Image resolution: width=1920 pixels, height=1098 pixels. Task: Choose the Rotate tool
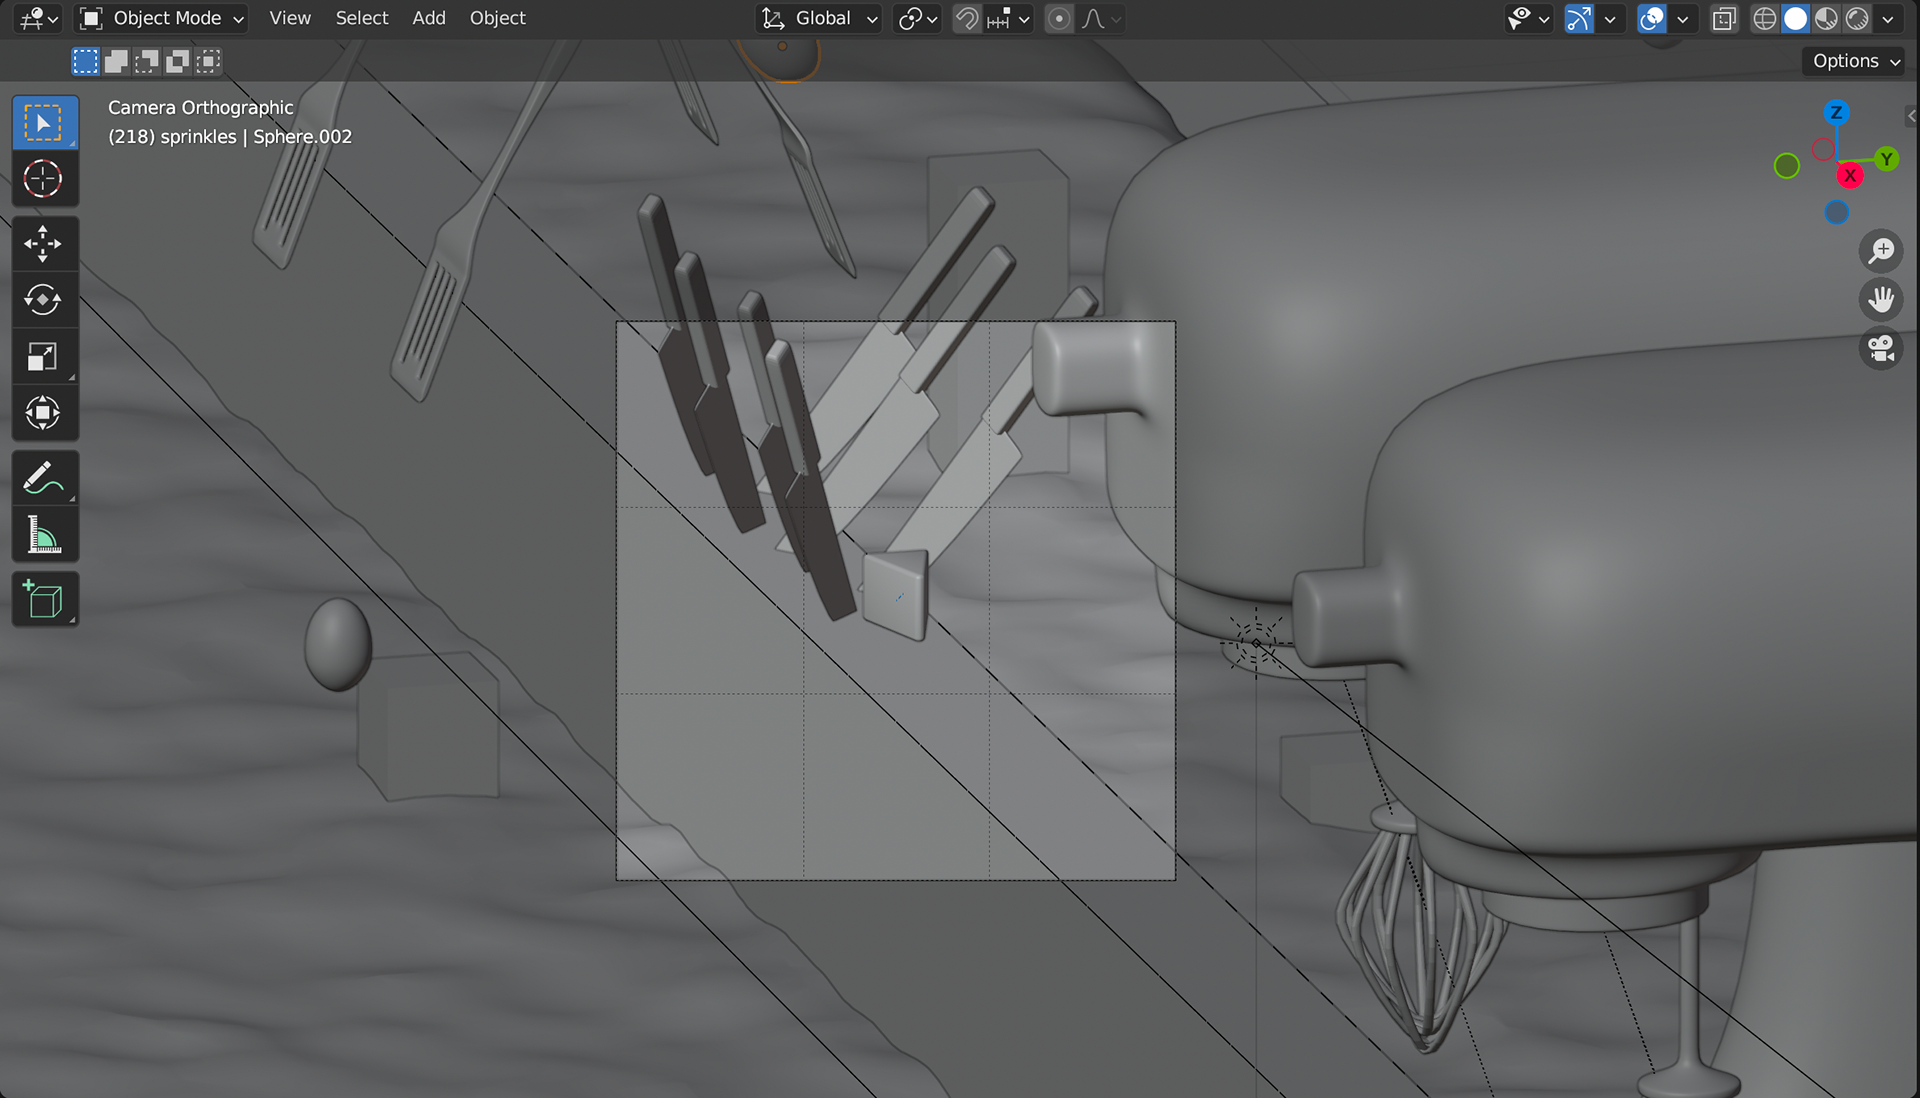coord(43,300)
